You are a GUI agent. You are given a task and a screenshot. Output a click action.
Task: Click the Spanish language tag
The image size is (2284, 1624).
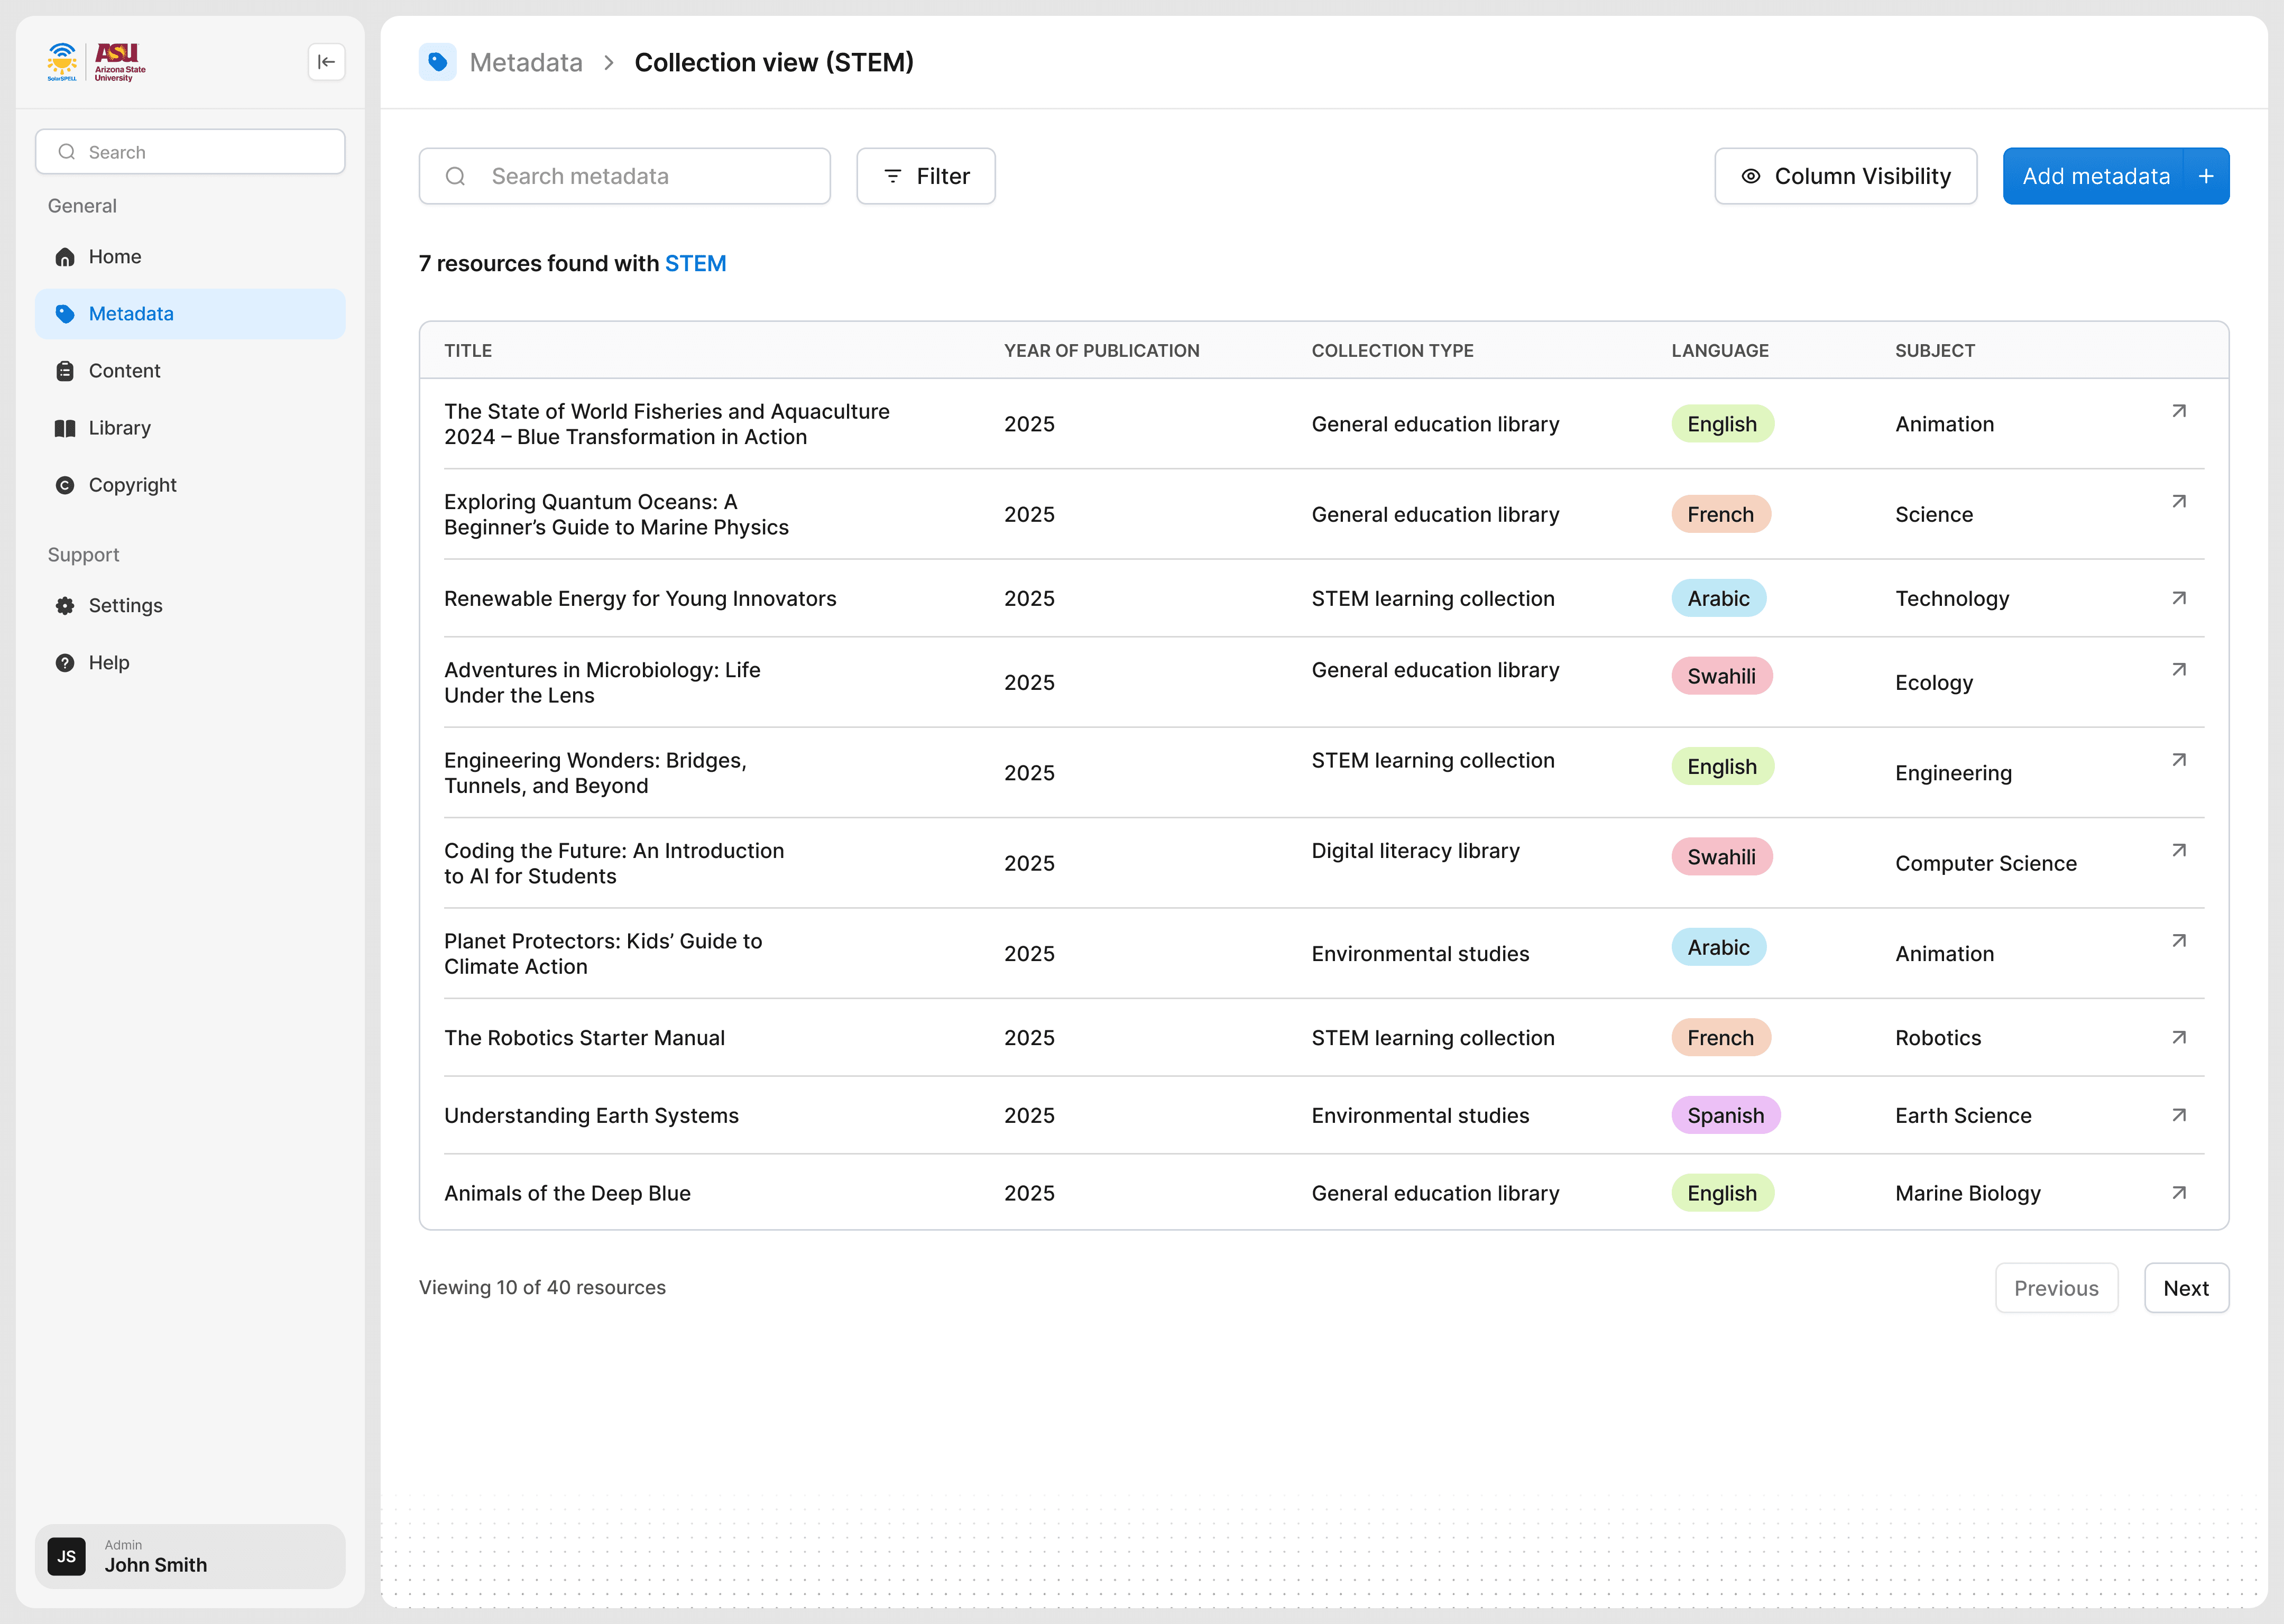pos(1725,1115)
